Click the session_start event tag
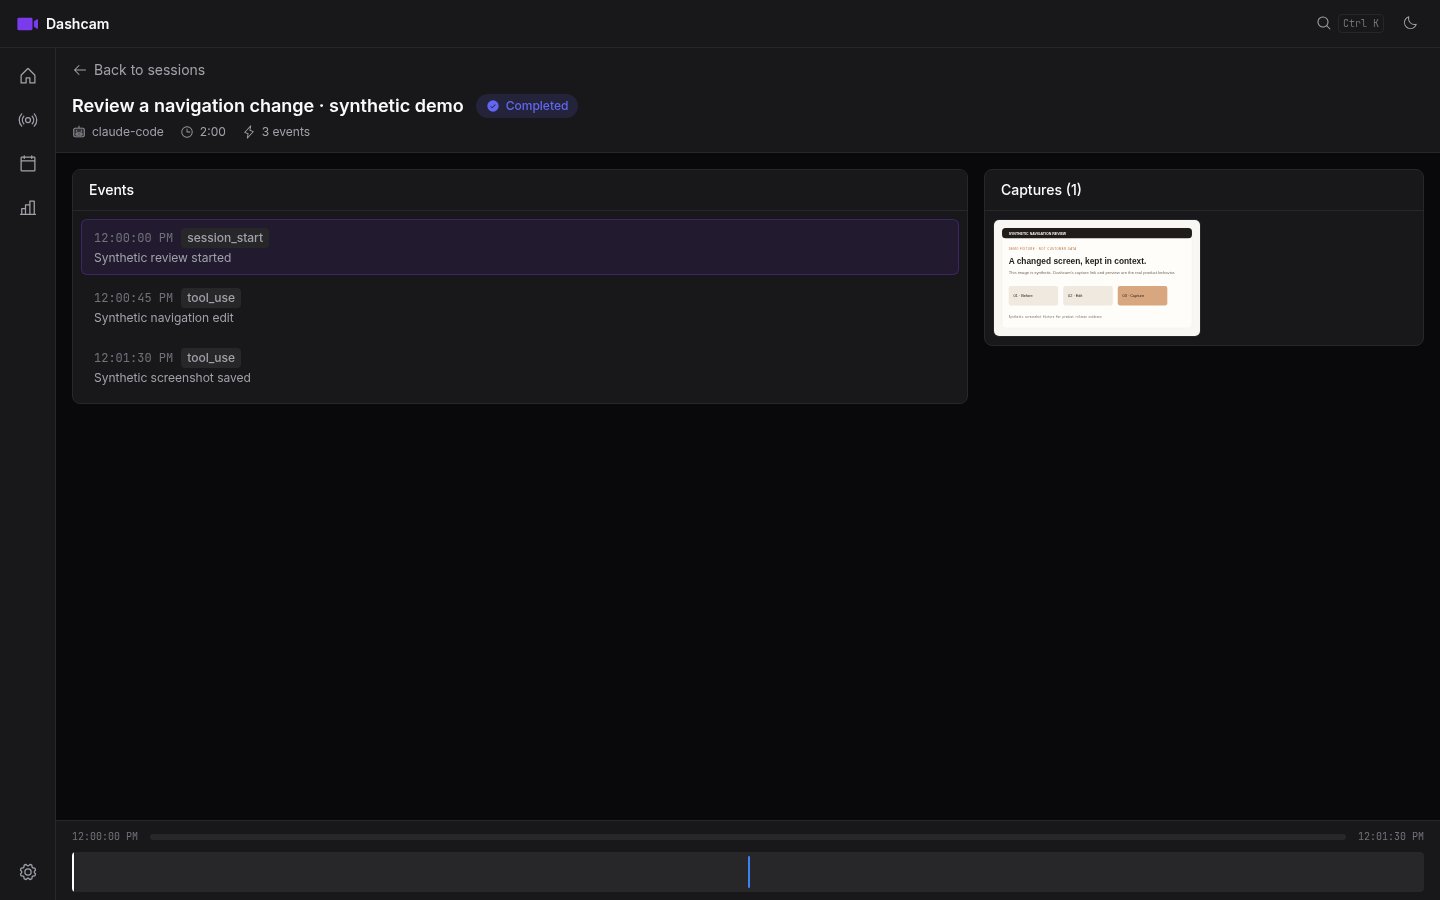Screen dimensions: 1440x900 pyautogui.click(x=225, y=238)
